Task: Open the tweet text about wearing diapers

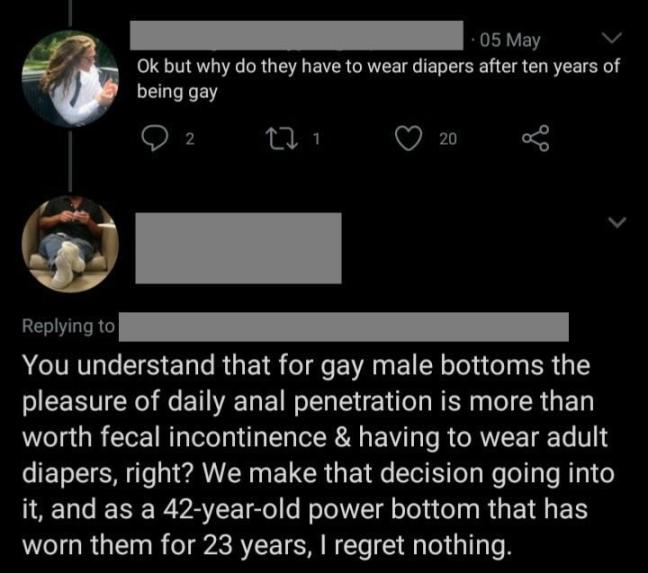Action: point(378,78)
